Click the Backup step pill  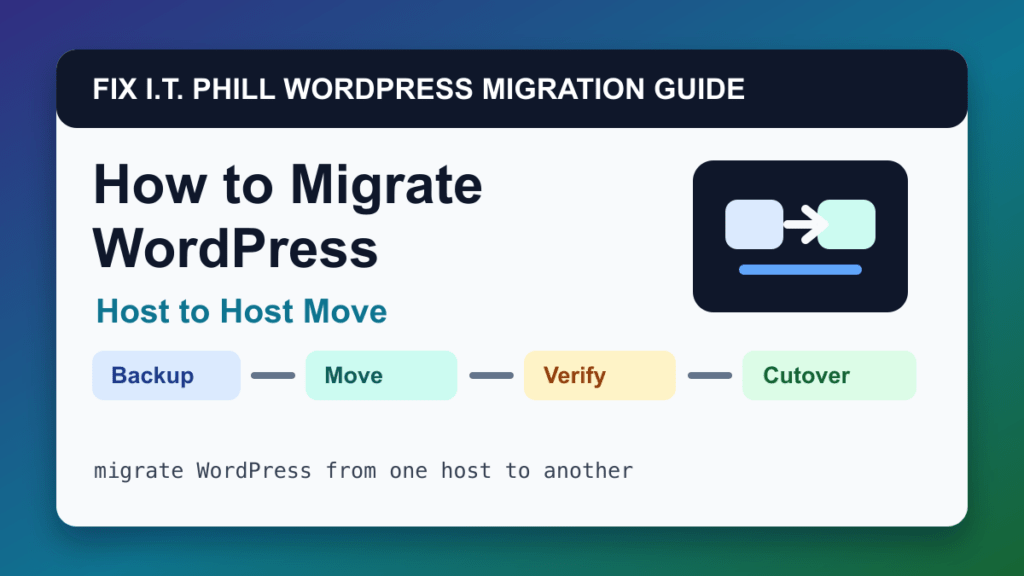[166, 376]
